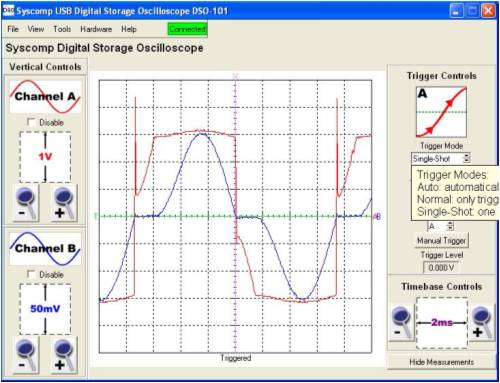The image size is (500, 383).
Task: Zoom in Channel B vertical scale
Action: 65,355
